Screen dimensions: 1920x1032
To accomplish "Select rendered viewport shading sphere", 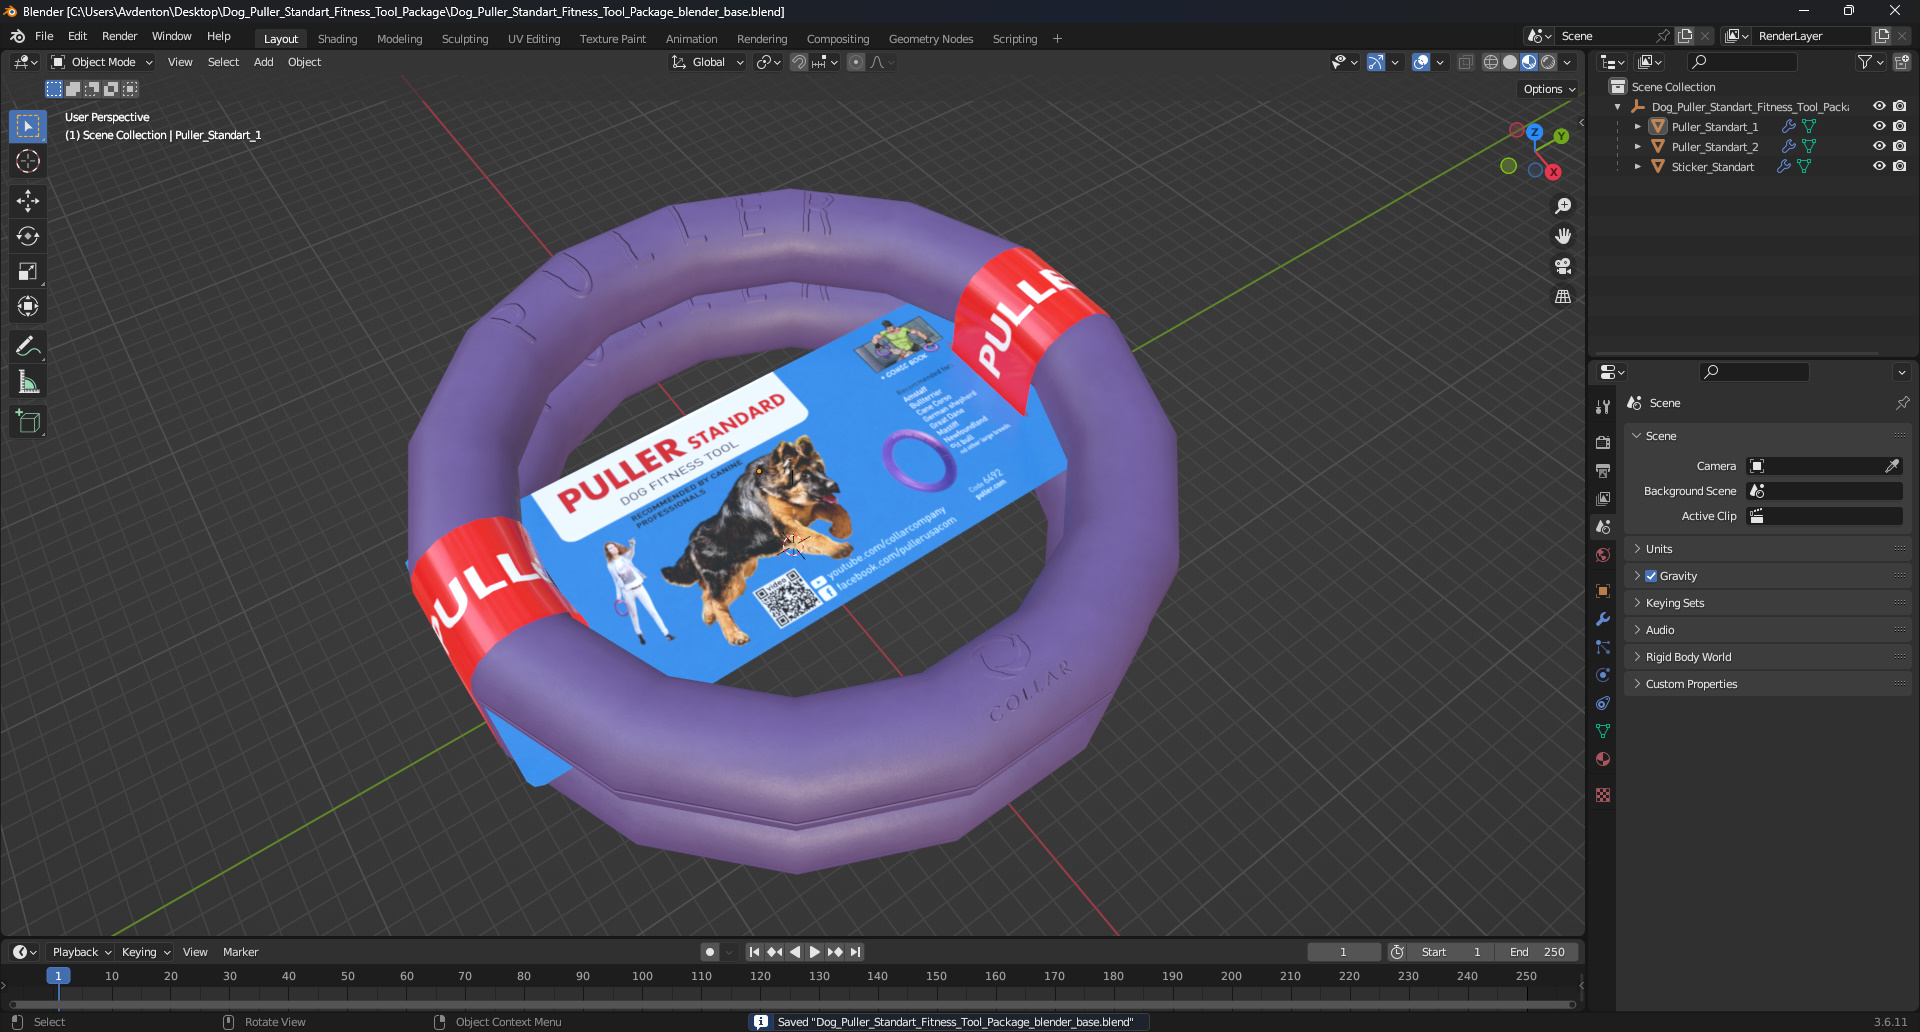I will pyautogui.click(x=1548, y=62).
